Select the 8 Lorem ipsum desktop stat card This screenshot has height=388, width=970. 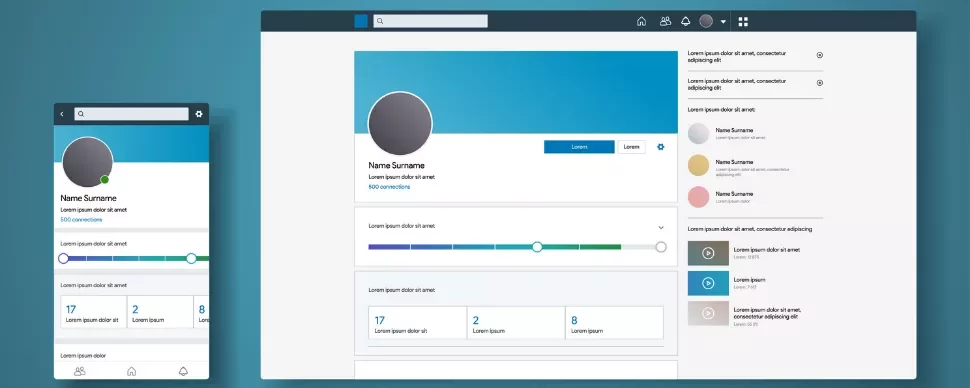pyautogui.click(x=614, y=322)
